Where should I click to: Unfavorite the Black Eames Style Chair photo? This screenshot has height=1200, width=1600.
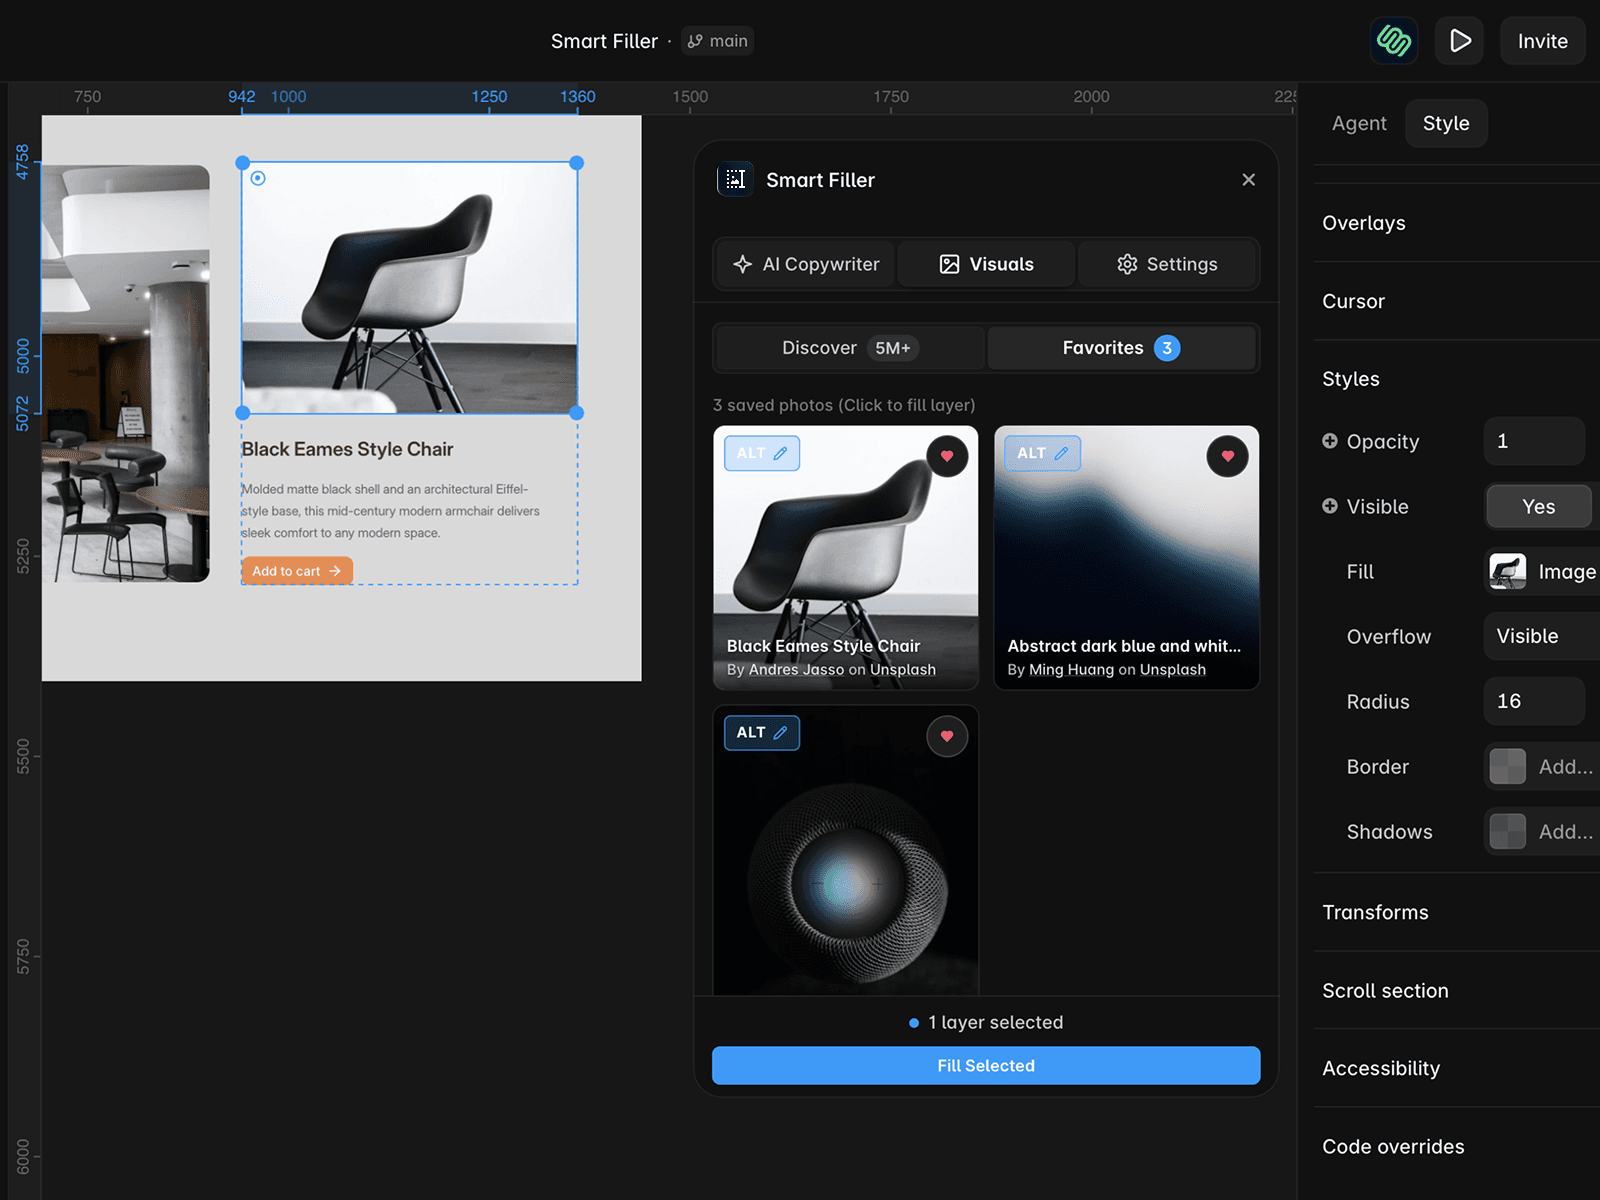pyautogui.click(x=947, y=456)
